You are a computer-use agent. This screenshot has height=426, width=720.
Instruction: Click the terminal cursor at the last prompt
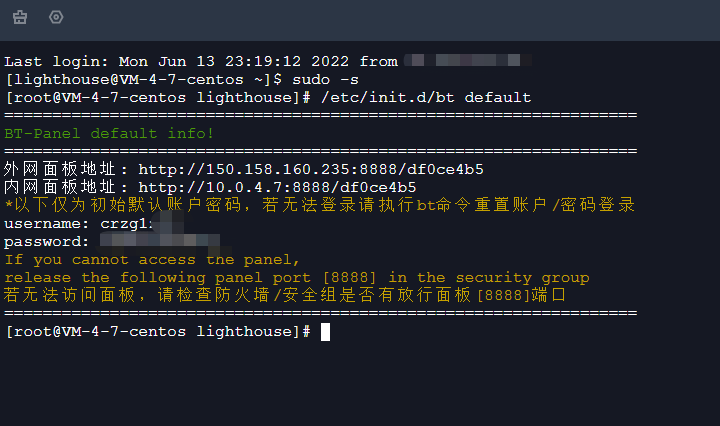coord(325,332)
